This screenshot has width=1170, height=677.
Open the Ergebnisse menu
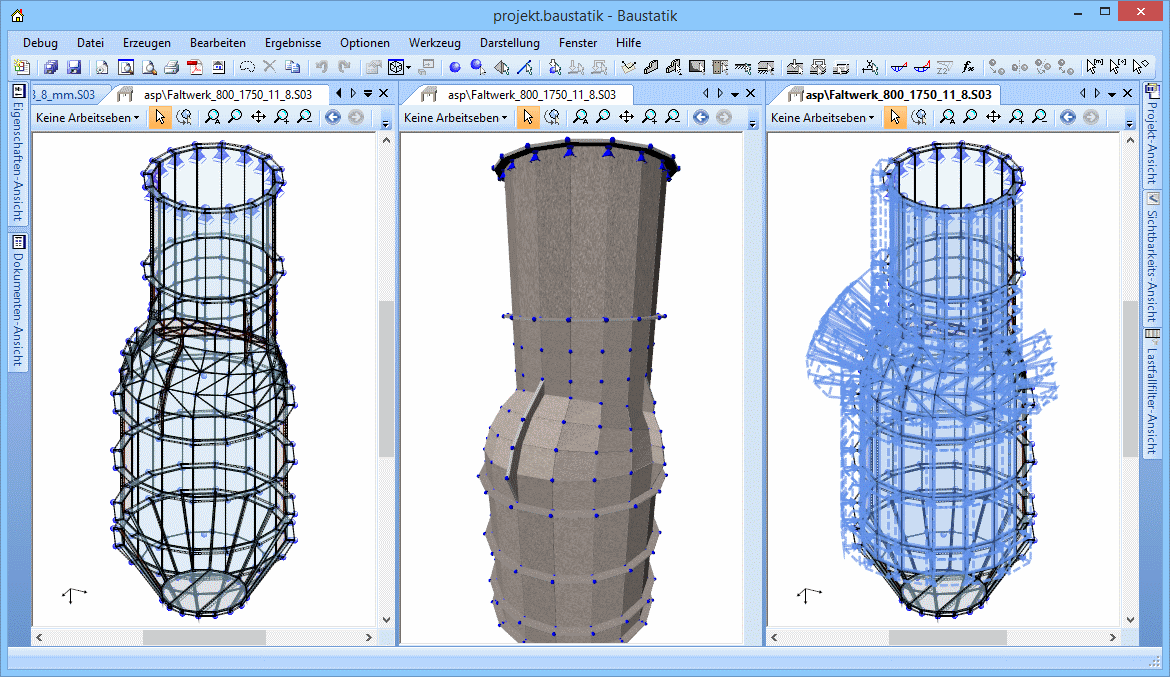pos(293,43)
